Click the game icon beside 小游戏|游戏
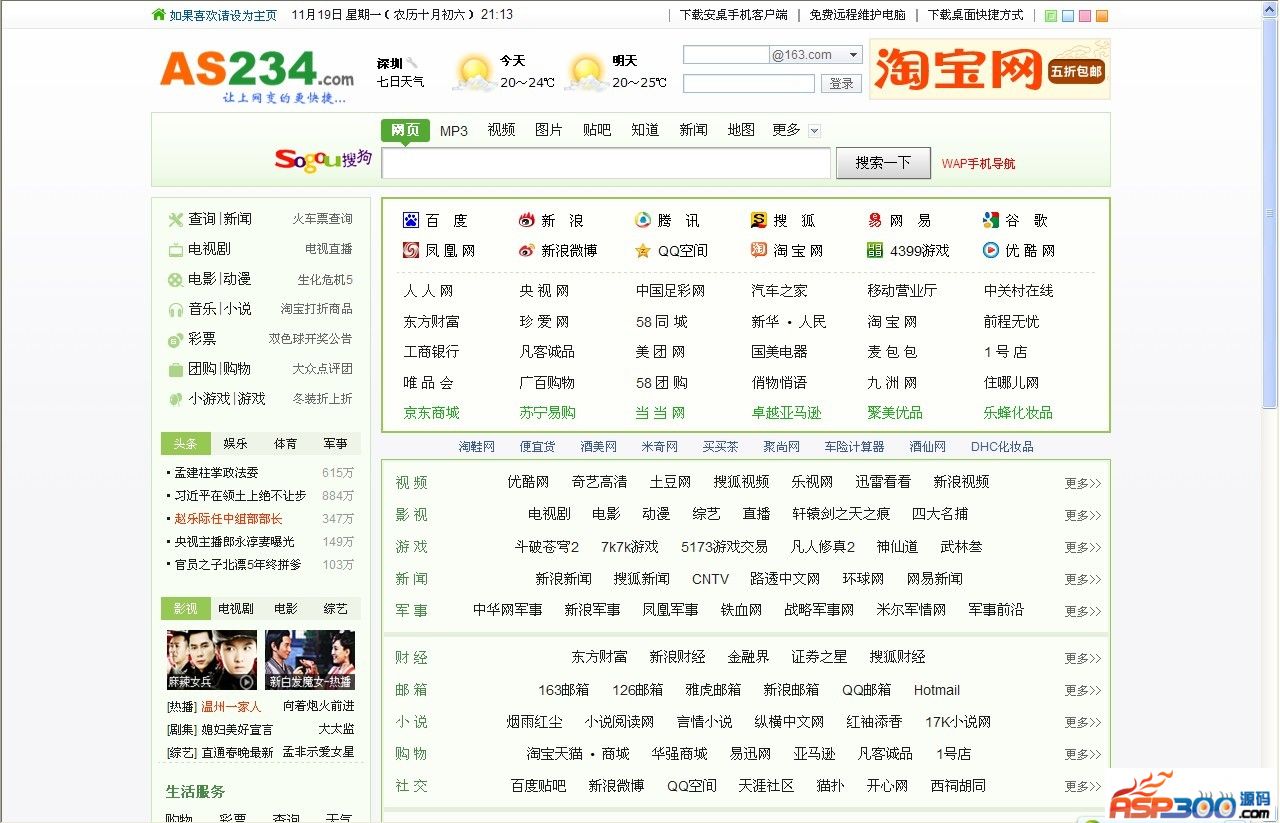The height and width of the screenshot is (823, 1280). click(x=175, y=399)
